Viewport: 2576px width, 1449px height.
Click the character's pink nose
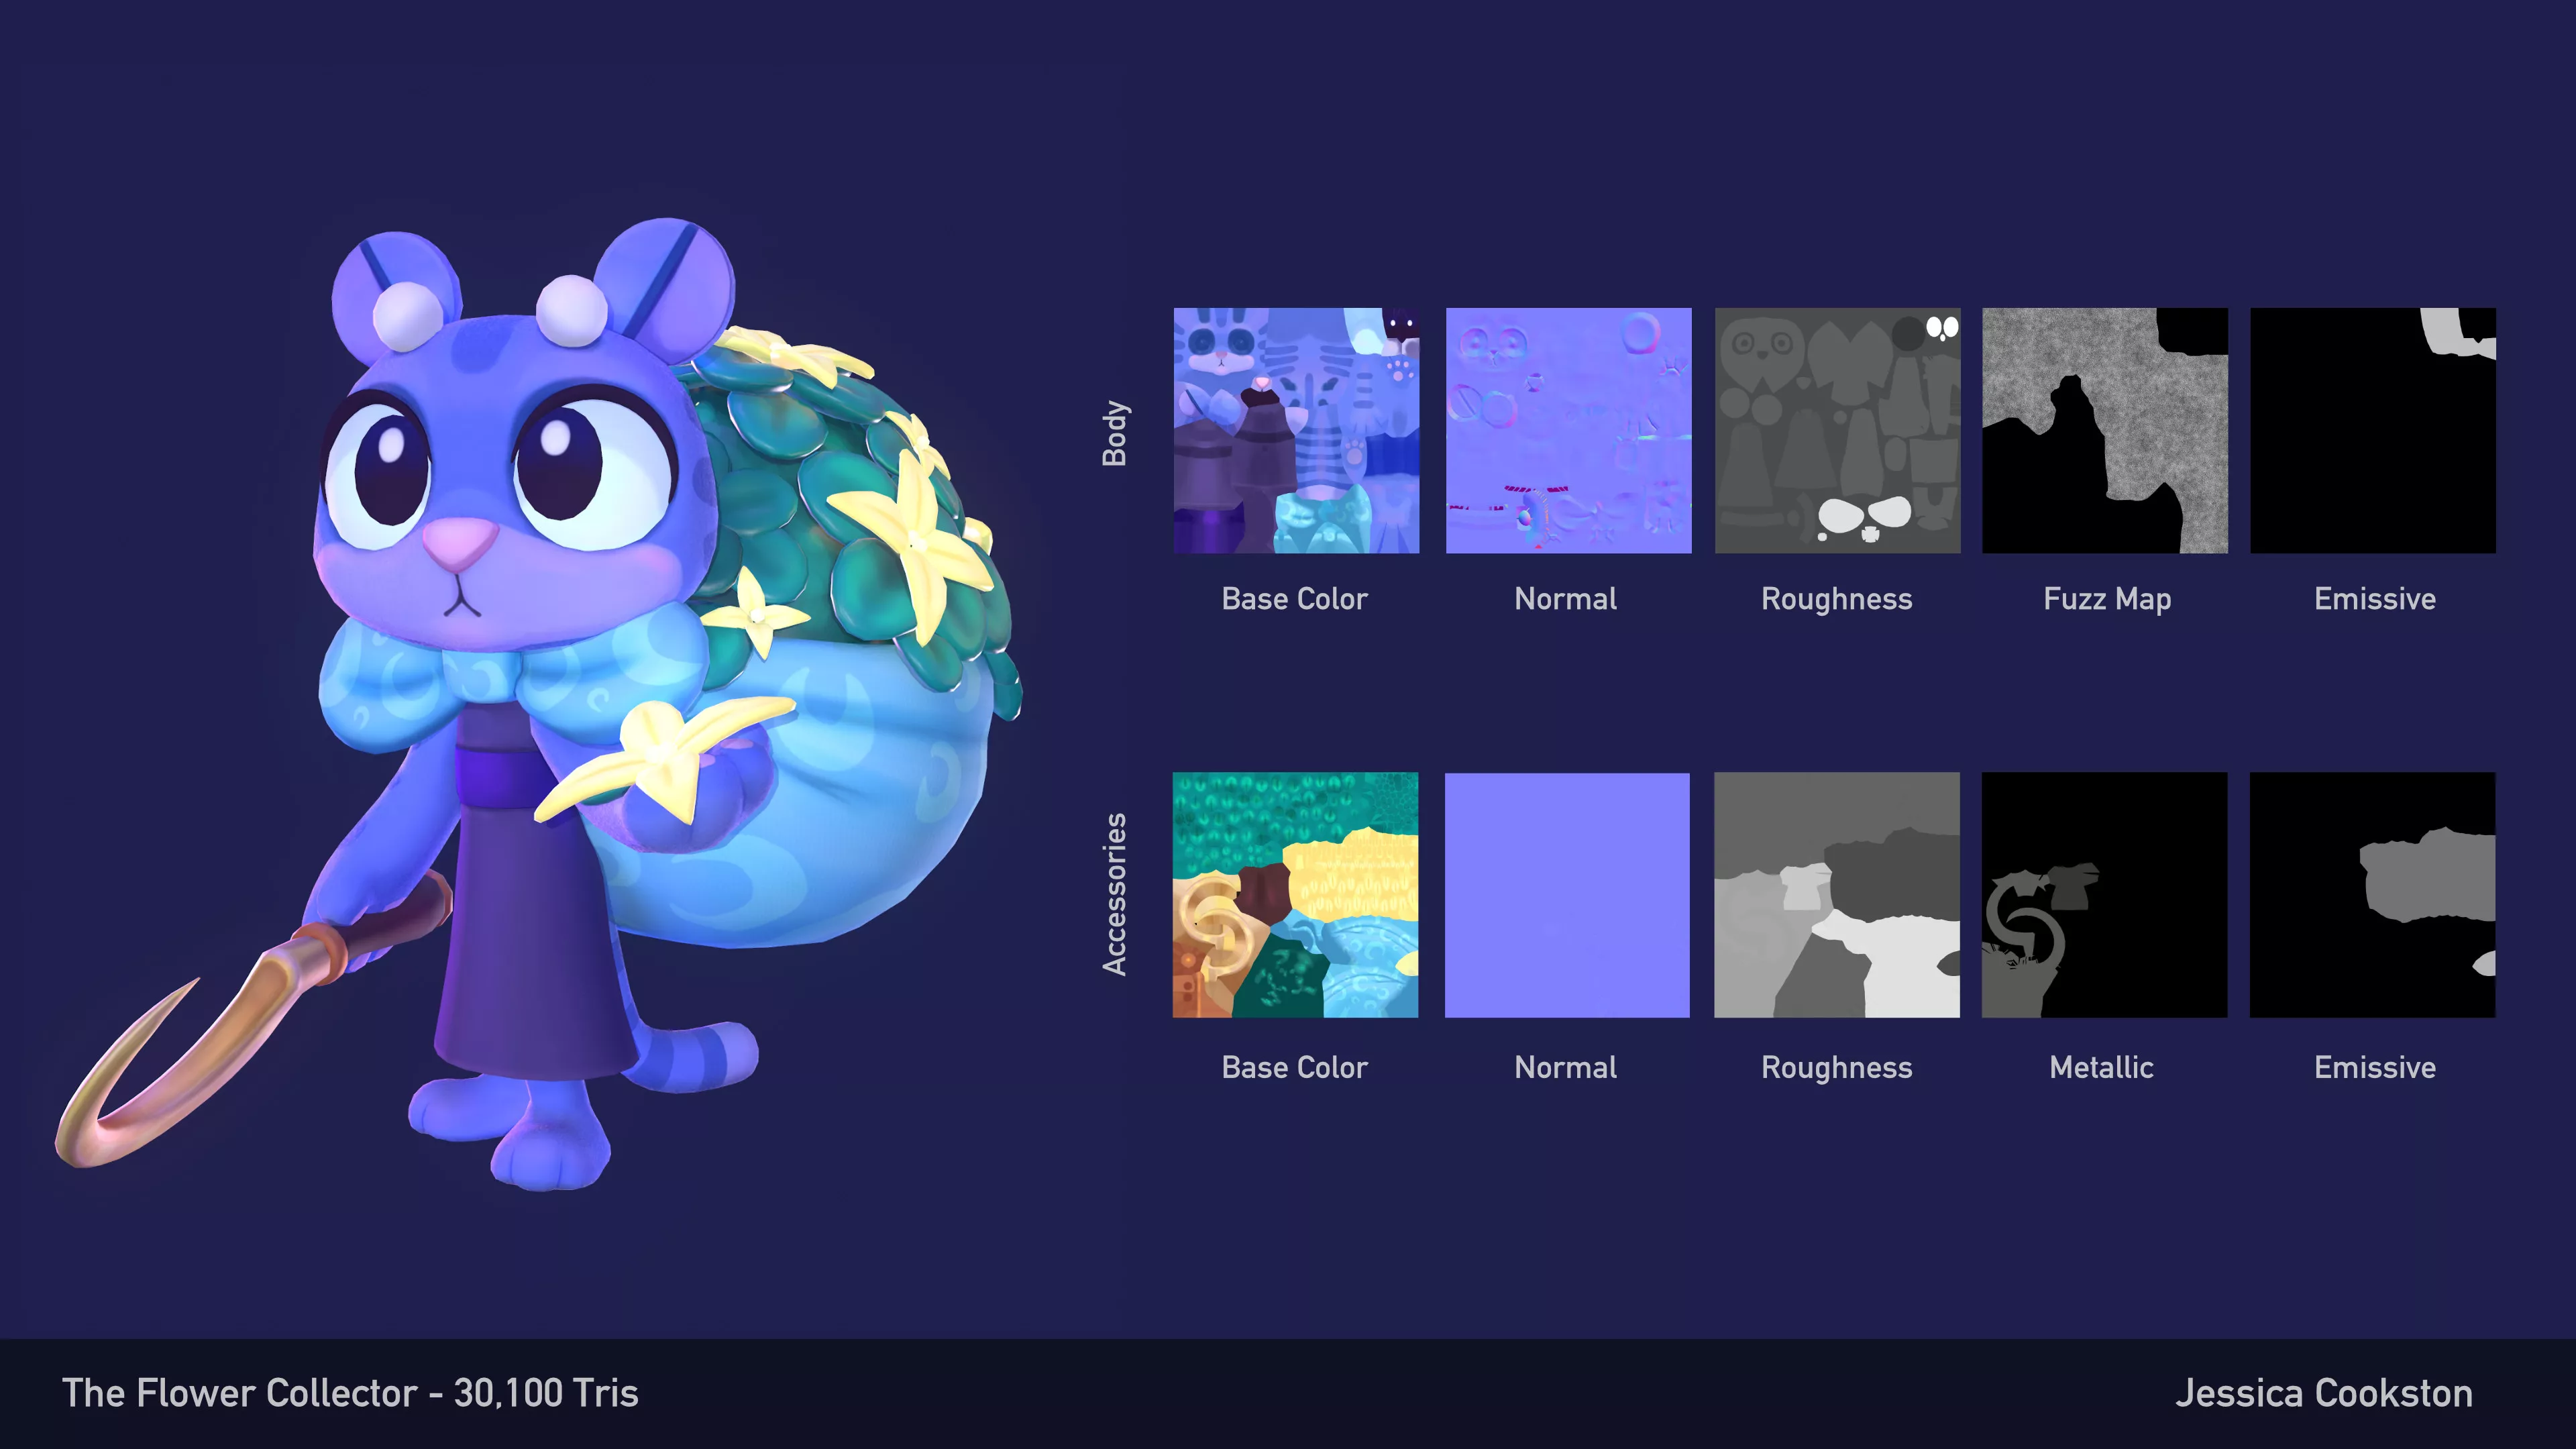[x=459, y=542]
